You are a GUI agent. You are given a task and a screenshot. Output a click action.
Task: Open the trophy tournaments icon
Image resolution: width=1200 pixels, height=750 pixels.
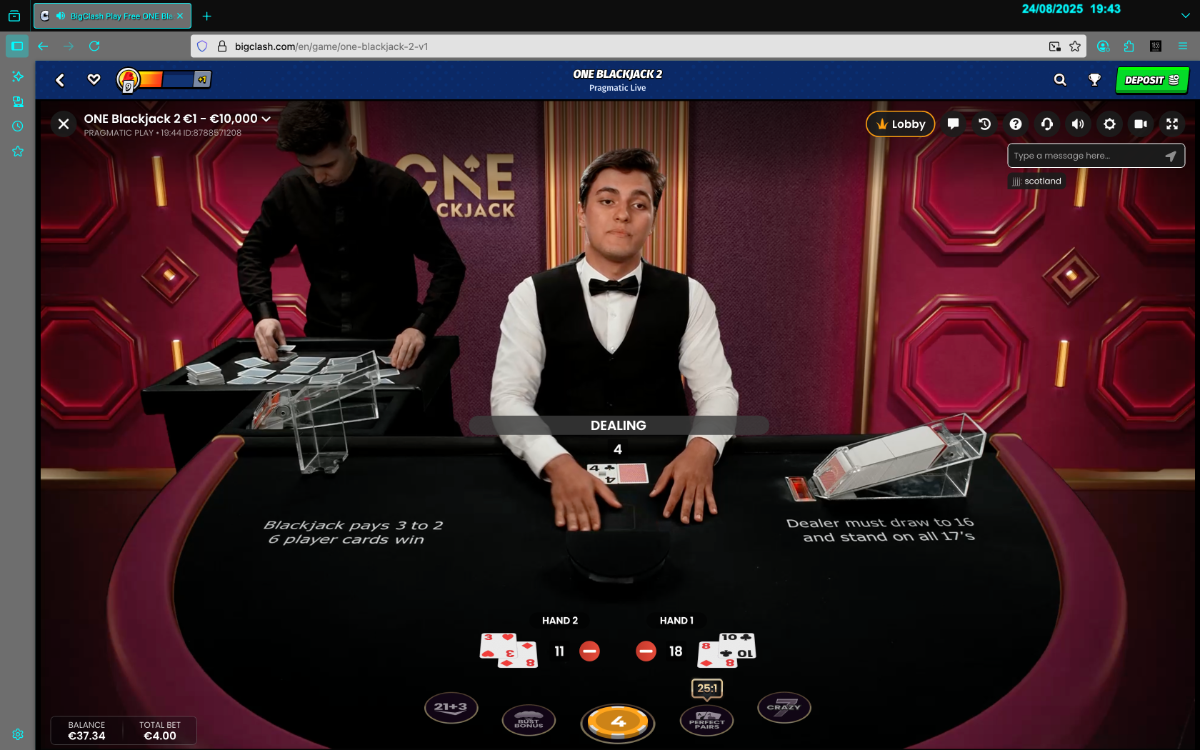[x=1095, y=80]
